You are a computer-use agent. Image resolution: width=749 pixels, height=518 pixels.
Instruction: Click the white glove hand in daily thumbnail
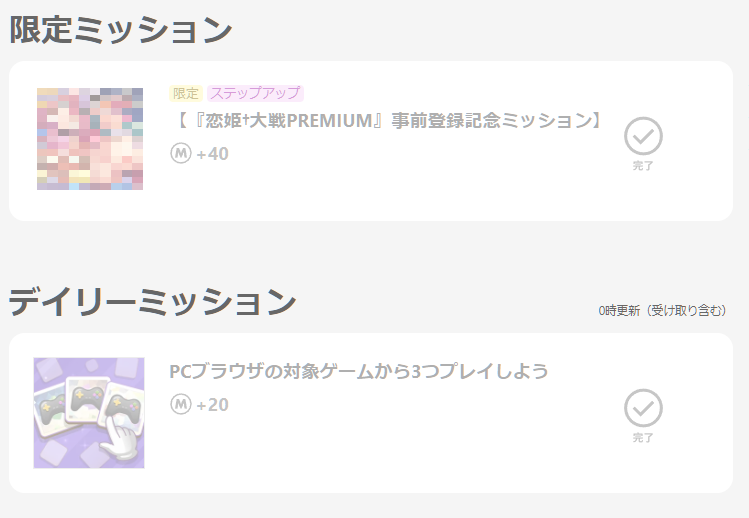pos(121,439)
